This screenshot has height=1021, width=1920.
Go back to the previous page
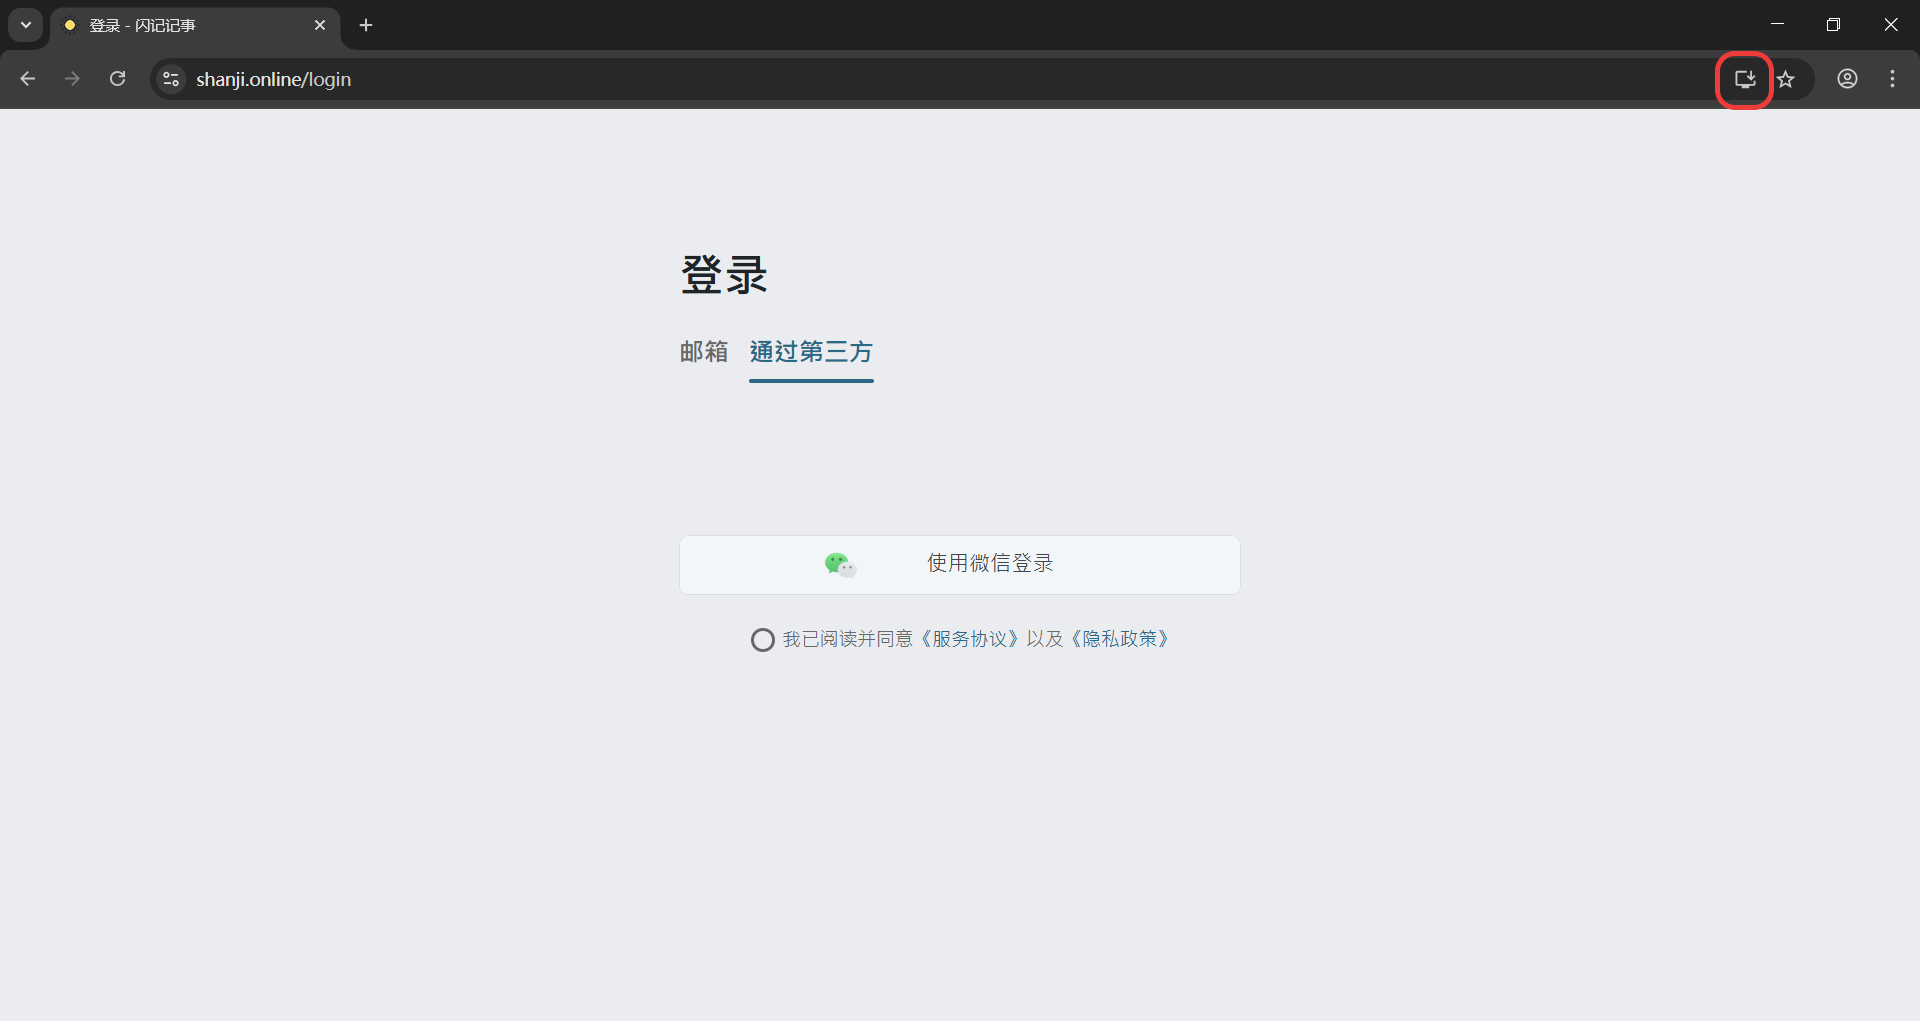pyautogui.click(x=28, y=79)
